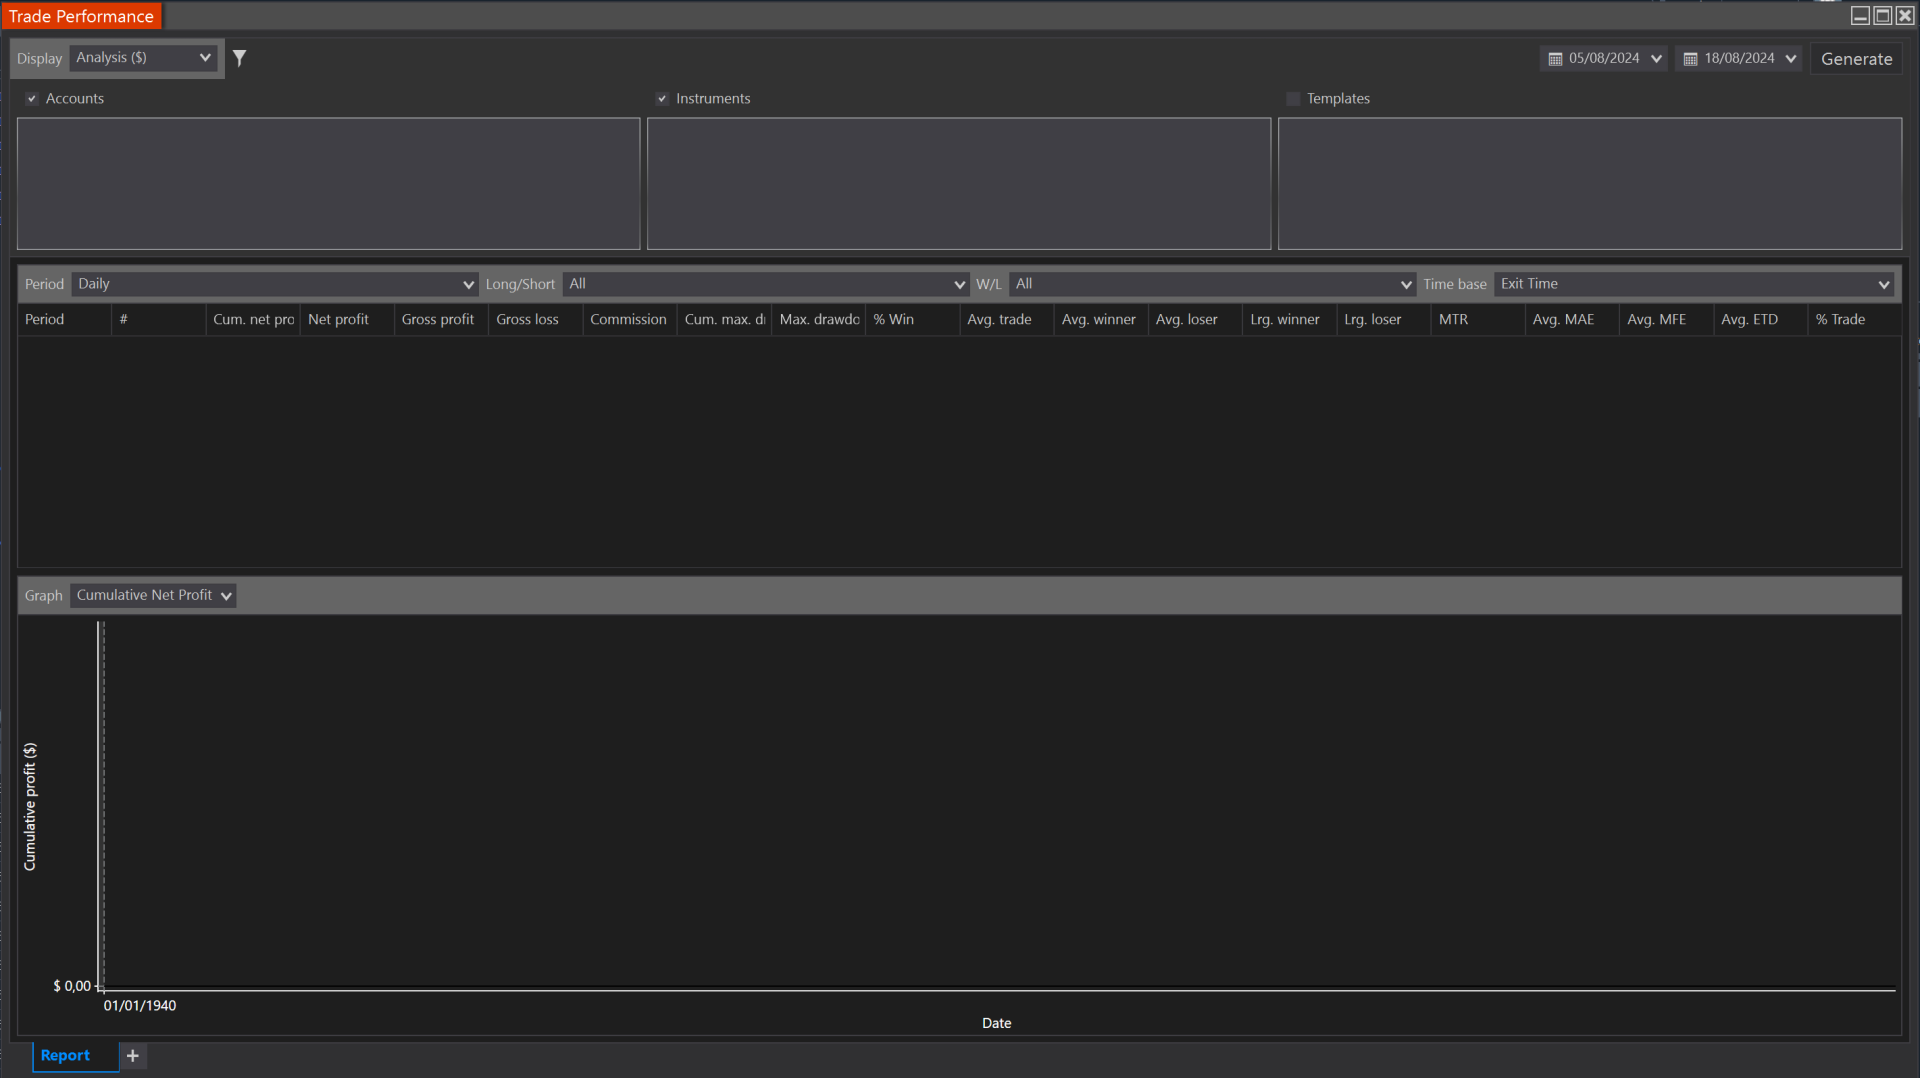Click the $ 0,00 axis value
The image size is (1920, 1078).
pyautogui.click(x=72, y=987)
